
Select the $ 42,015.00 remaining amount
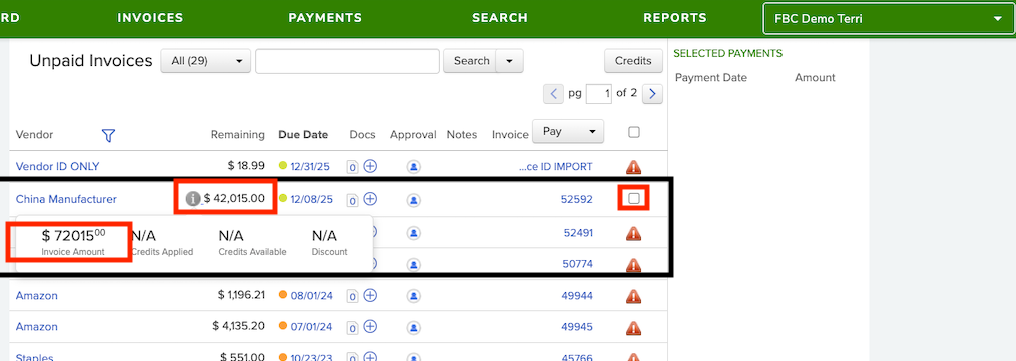pyautogui.click(x=234, y=198)
